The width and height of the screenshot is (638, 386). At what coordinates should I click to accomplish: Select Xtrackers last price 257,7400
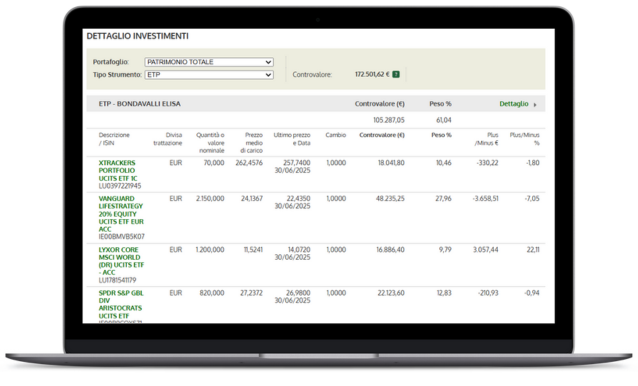(297, 163)
